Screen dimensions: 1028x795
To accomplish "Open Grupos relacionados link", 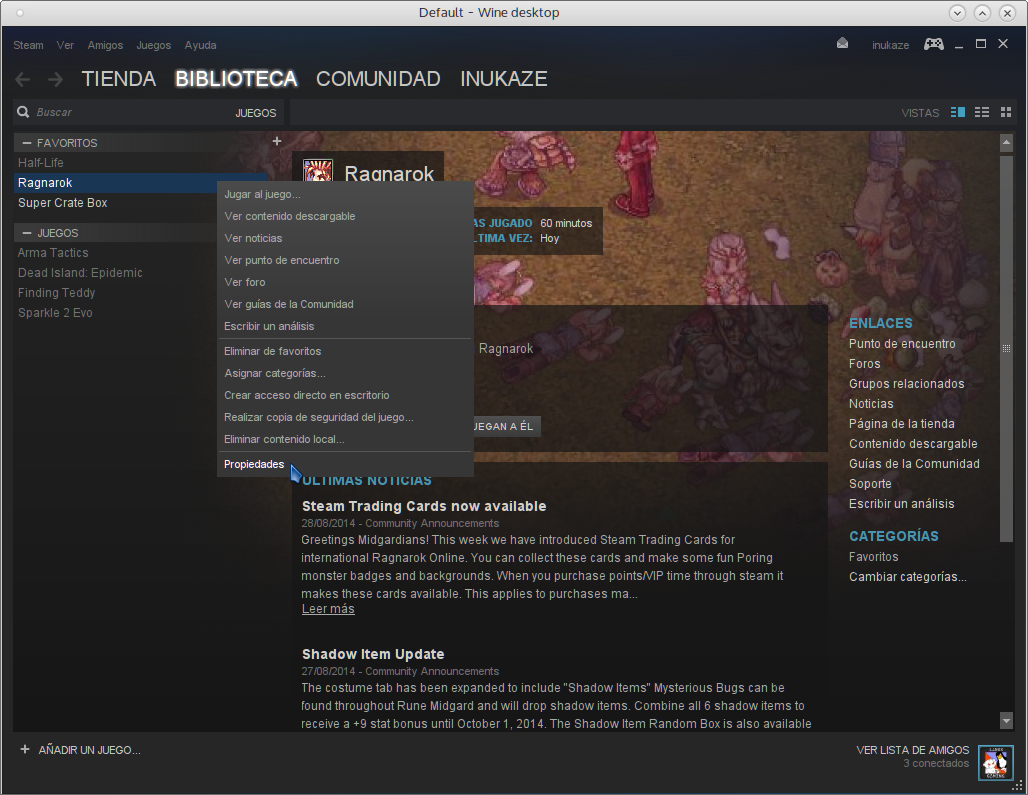I will click(907, 383).
